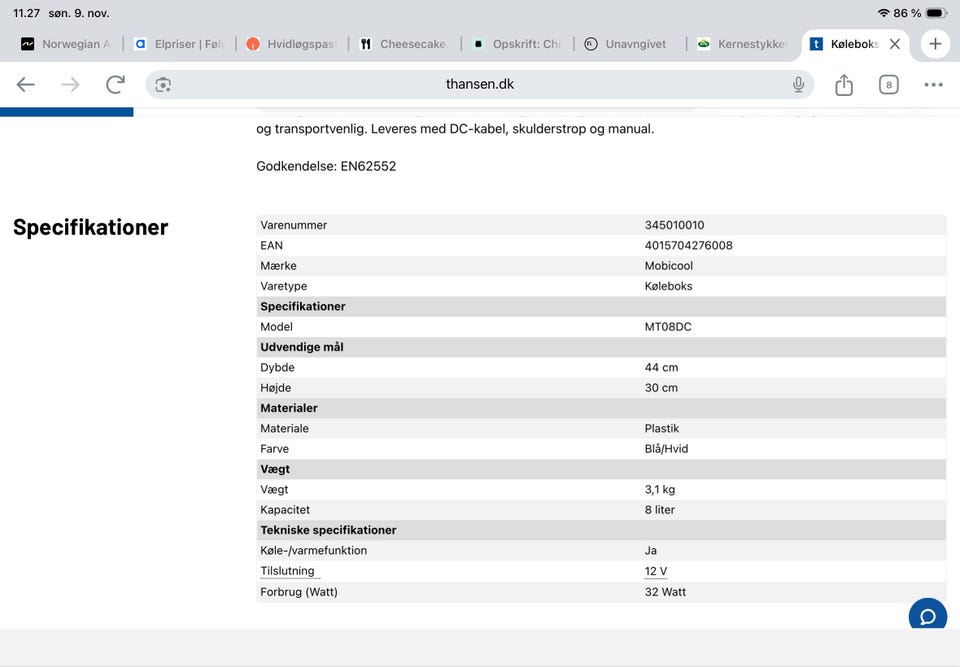Click the 12 V underlined value
The width and height of the screenshot is (960, 667).
click(655, 571)
